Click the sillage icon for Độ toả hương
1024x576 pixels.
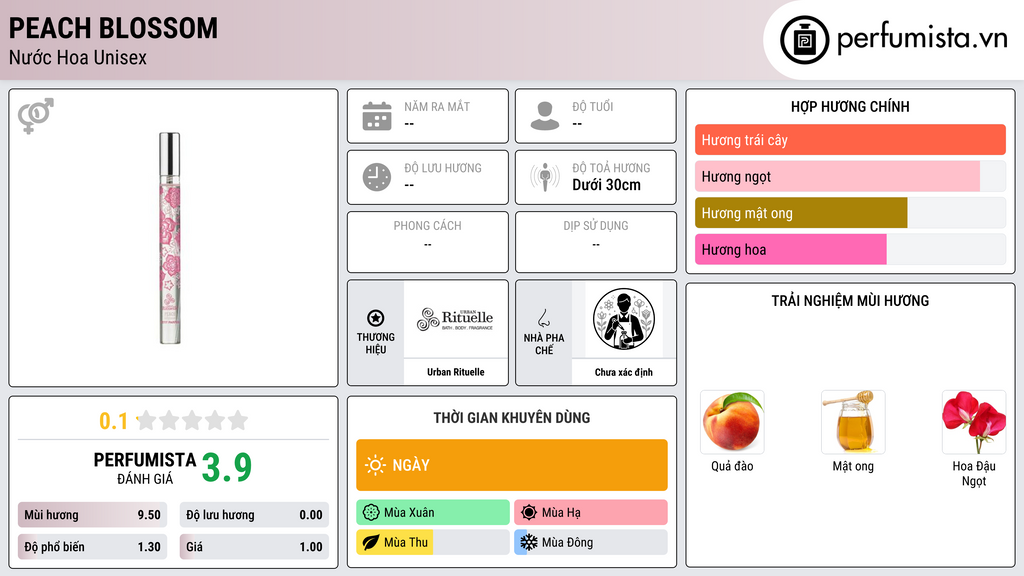(545, 177)
